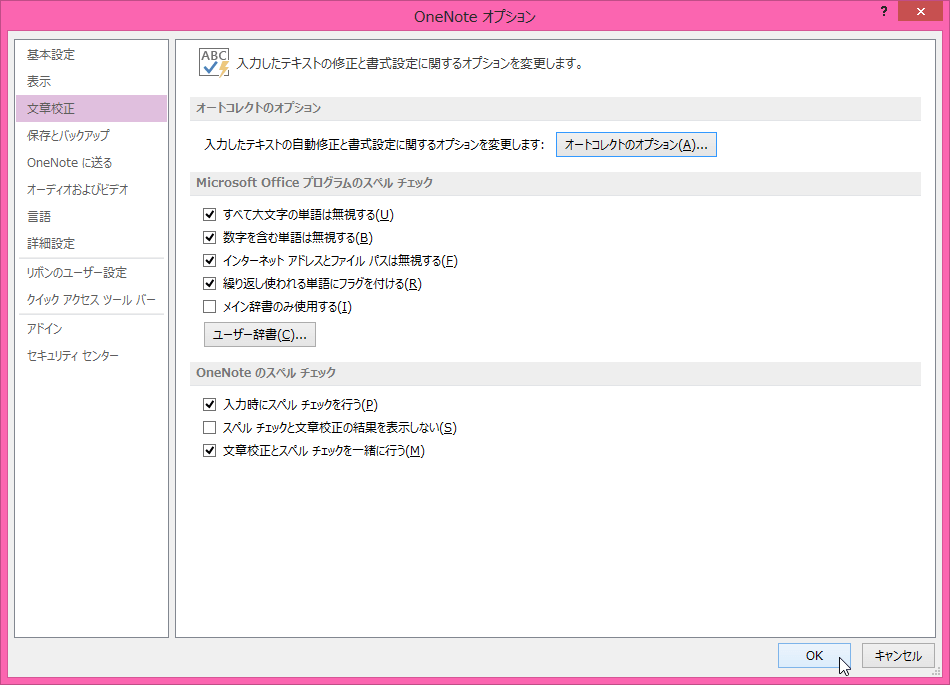Click the dialog title OneNote オプション
This screenshot has width=950, height=685.
click(x=475, y=16)
